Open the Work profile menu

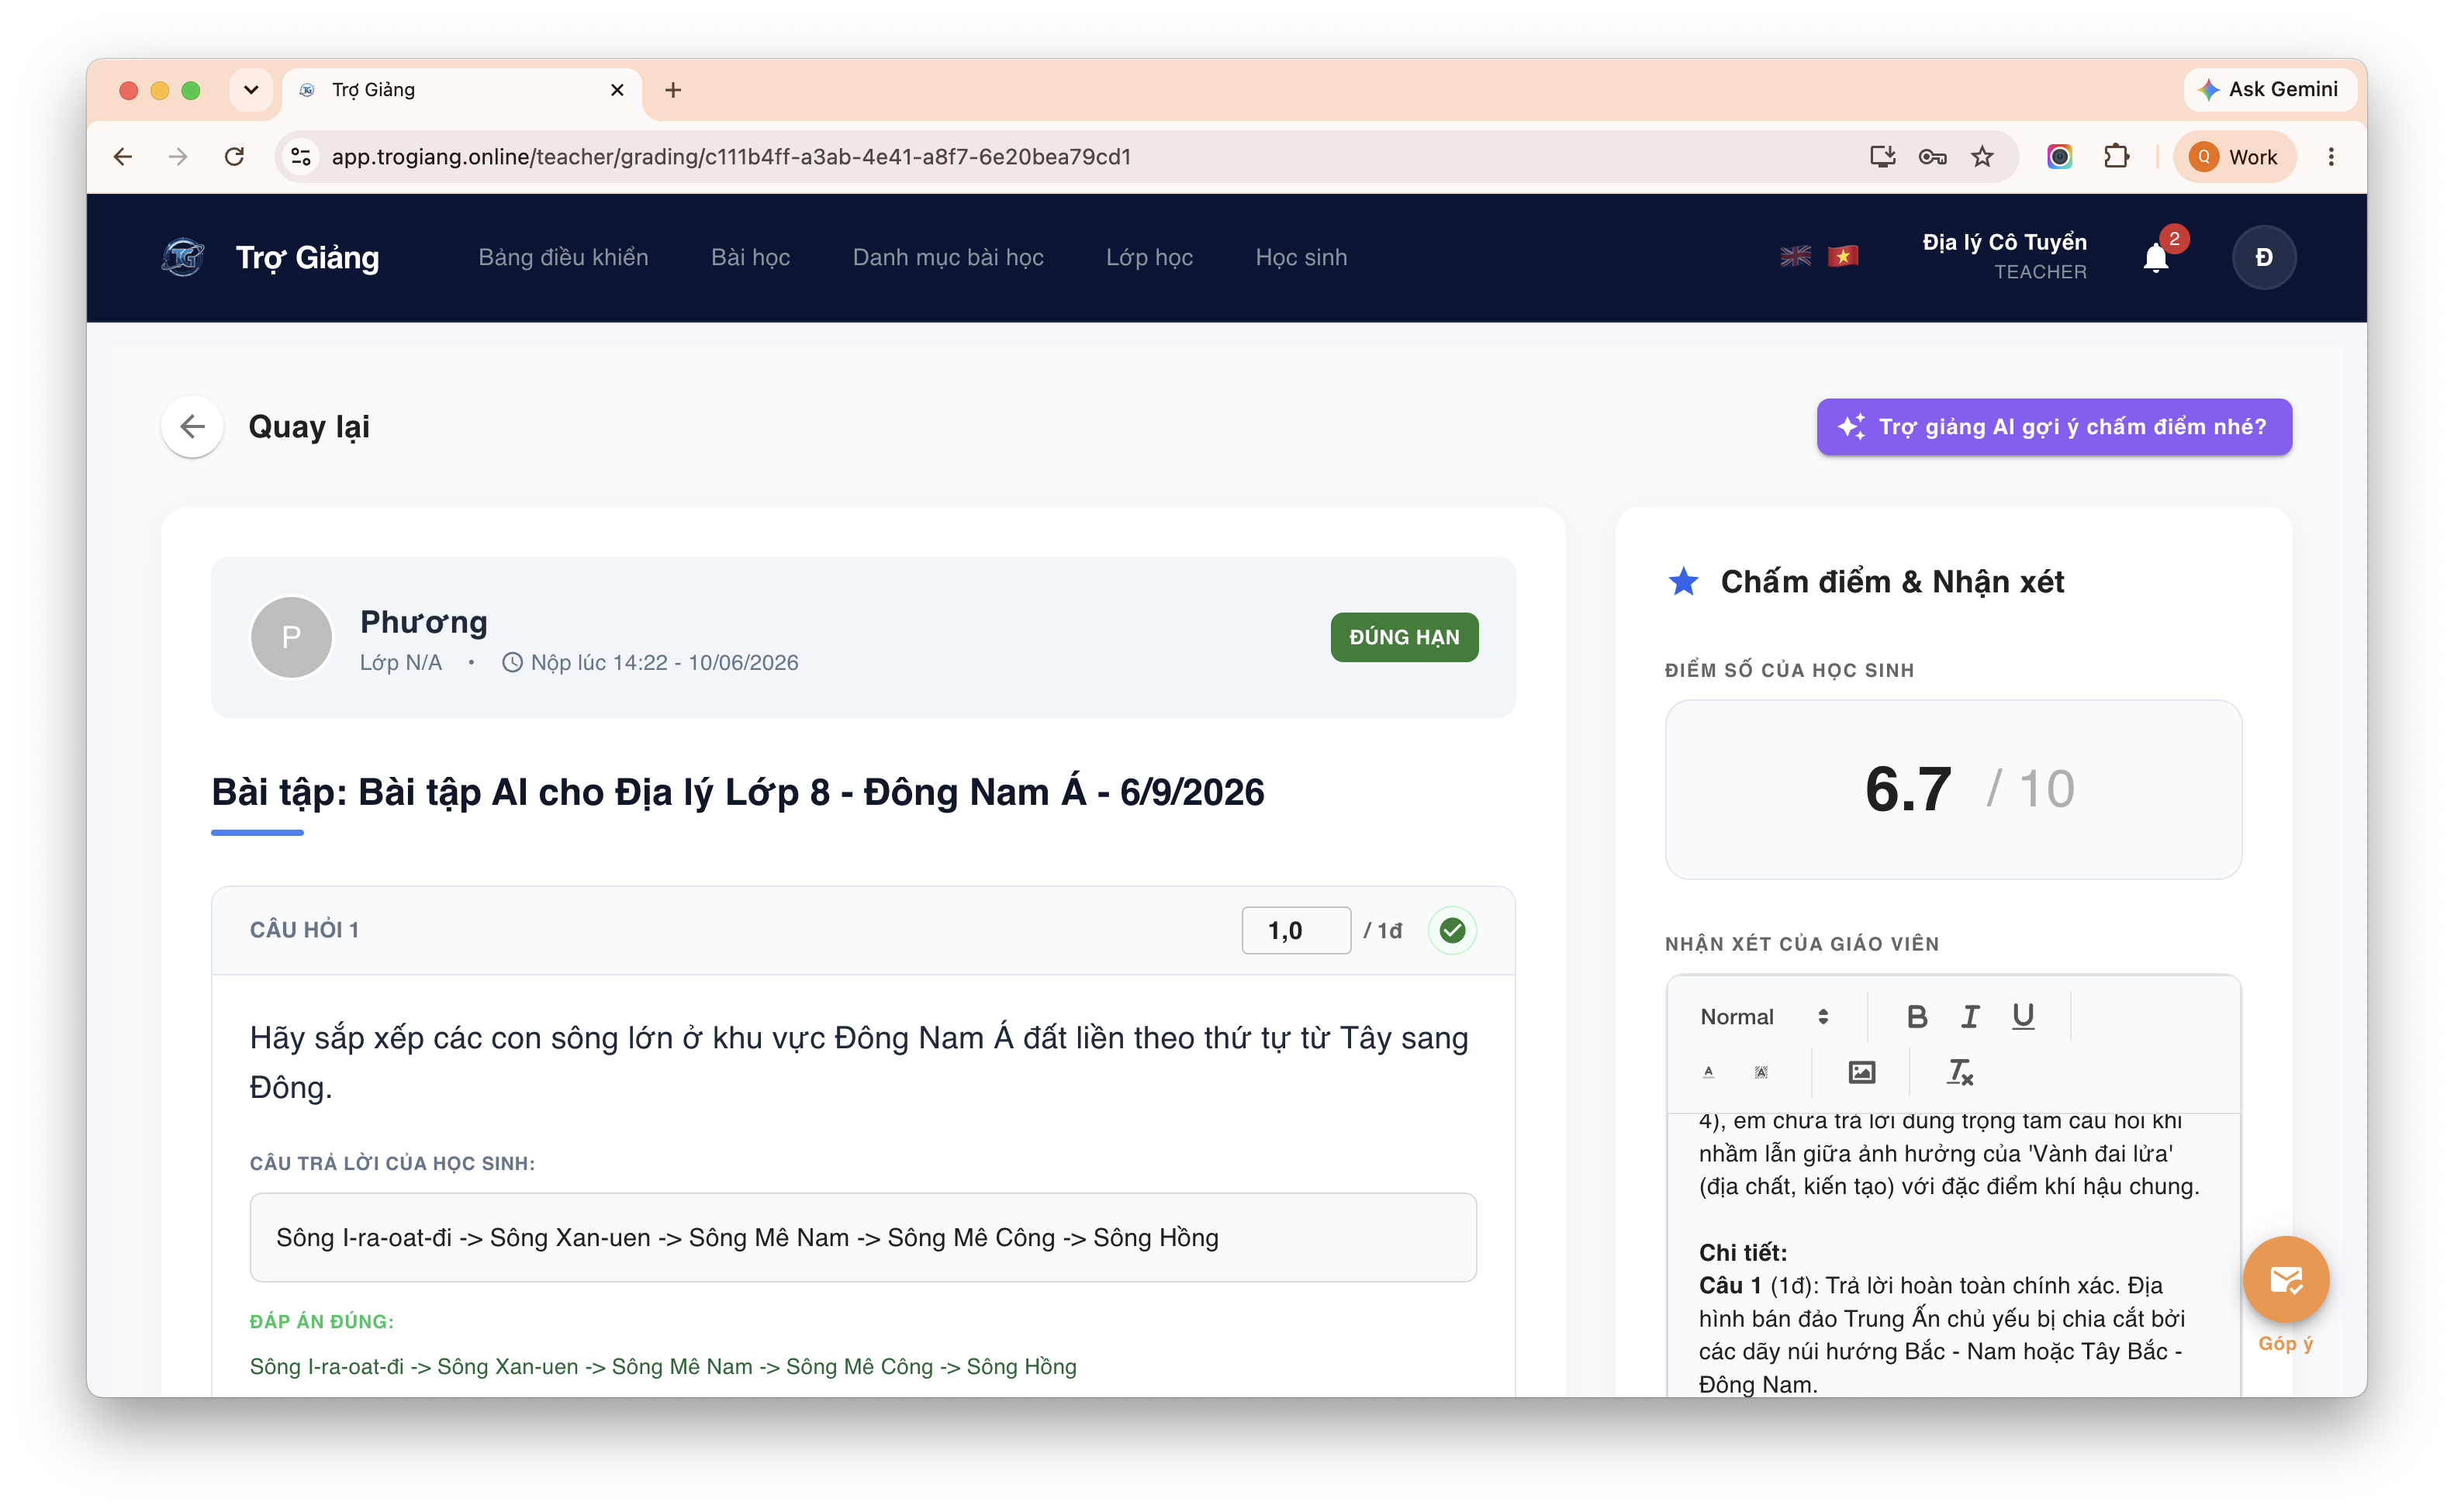click(x=2234, y=157)
